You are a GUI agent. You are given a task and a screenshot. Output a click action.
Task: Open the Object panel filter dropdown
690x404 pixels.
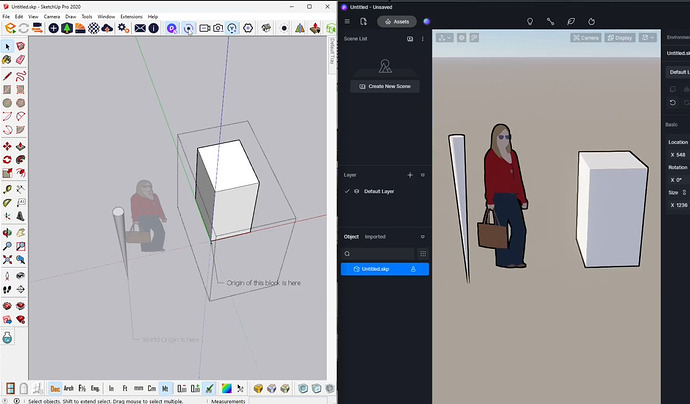422,237
